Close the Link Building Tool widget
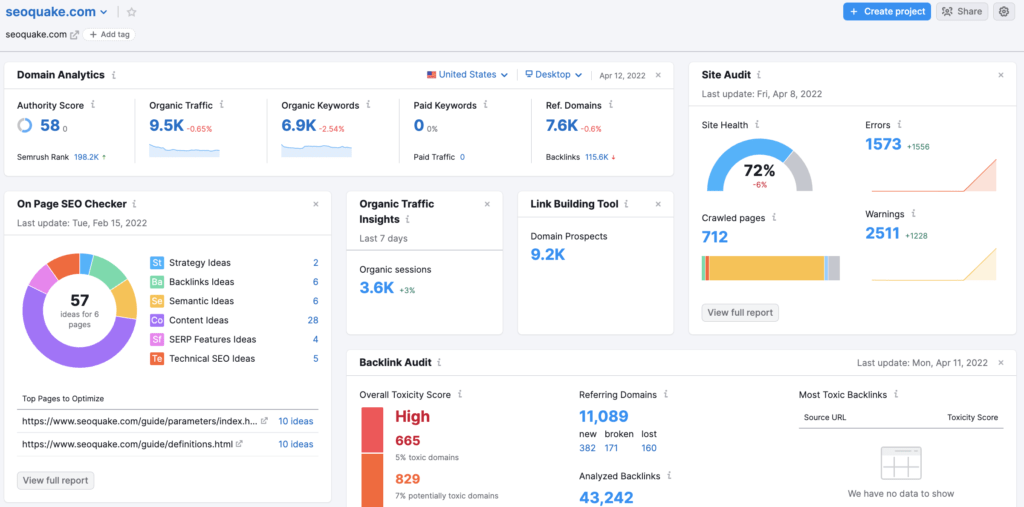 [x=658, y=204]
